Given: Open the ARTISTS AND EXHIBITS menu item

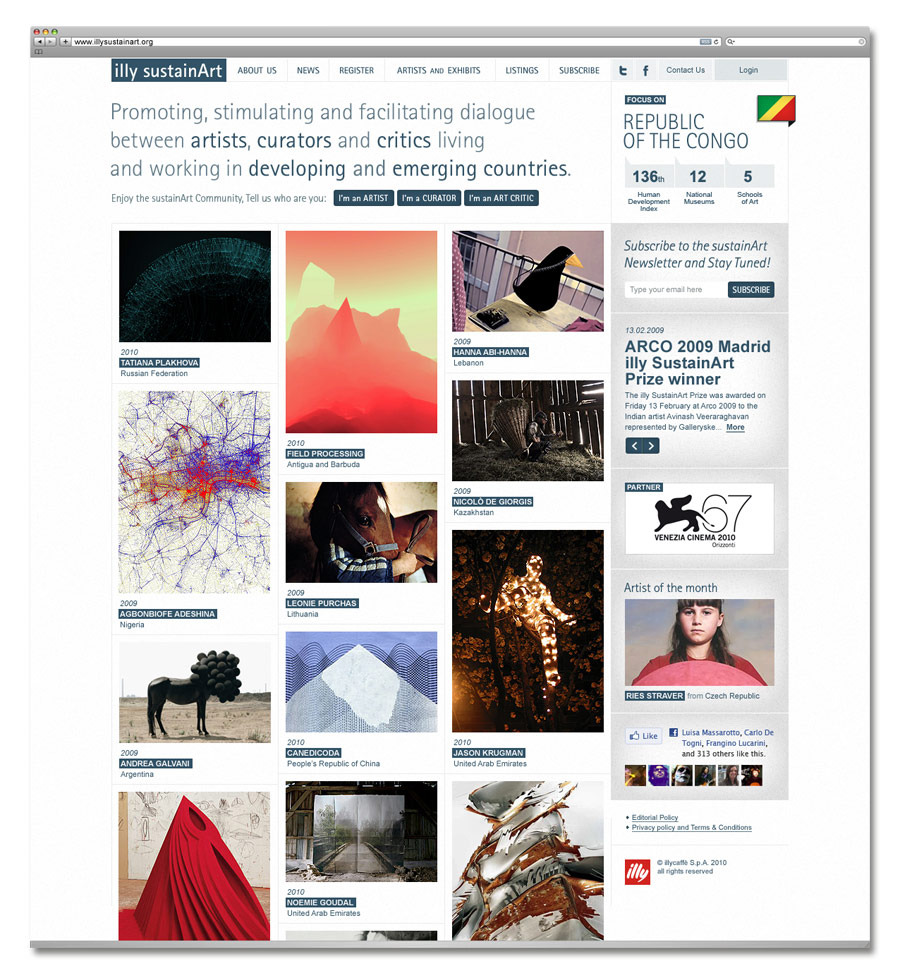Looking at the screenshot, I should coord(438,70).
